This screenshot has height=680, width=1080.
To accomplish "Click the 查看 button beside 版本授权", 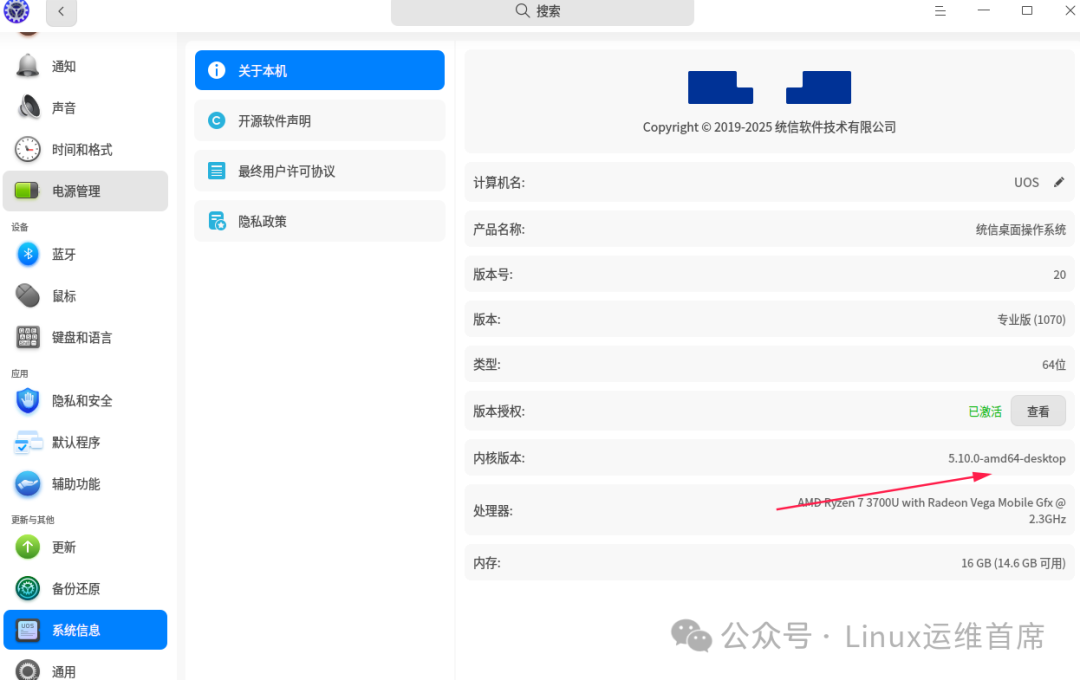I will pos(1038,411).
